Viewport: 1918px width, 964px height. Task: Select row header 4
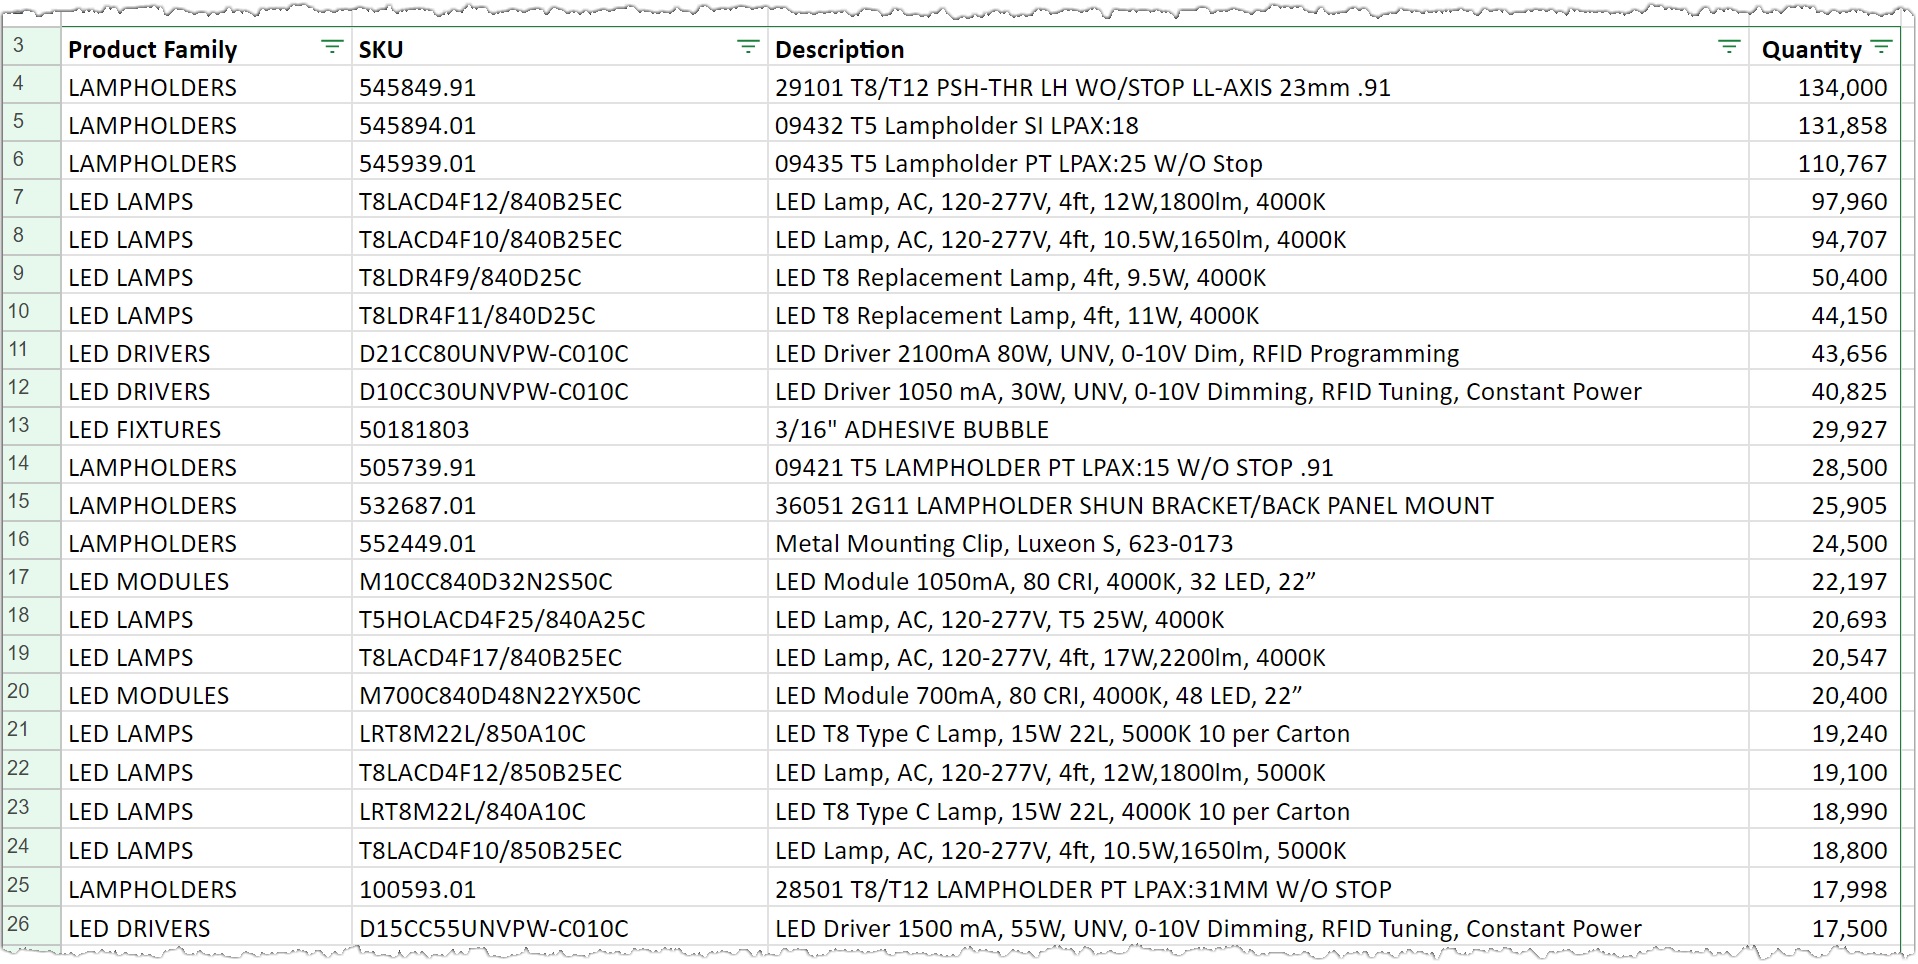(19, 85)
